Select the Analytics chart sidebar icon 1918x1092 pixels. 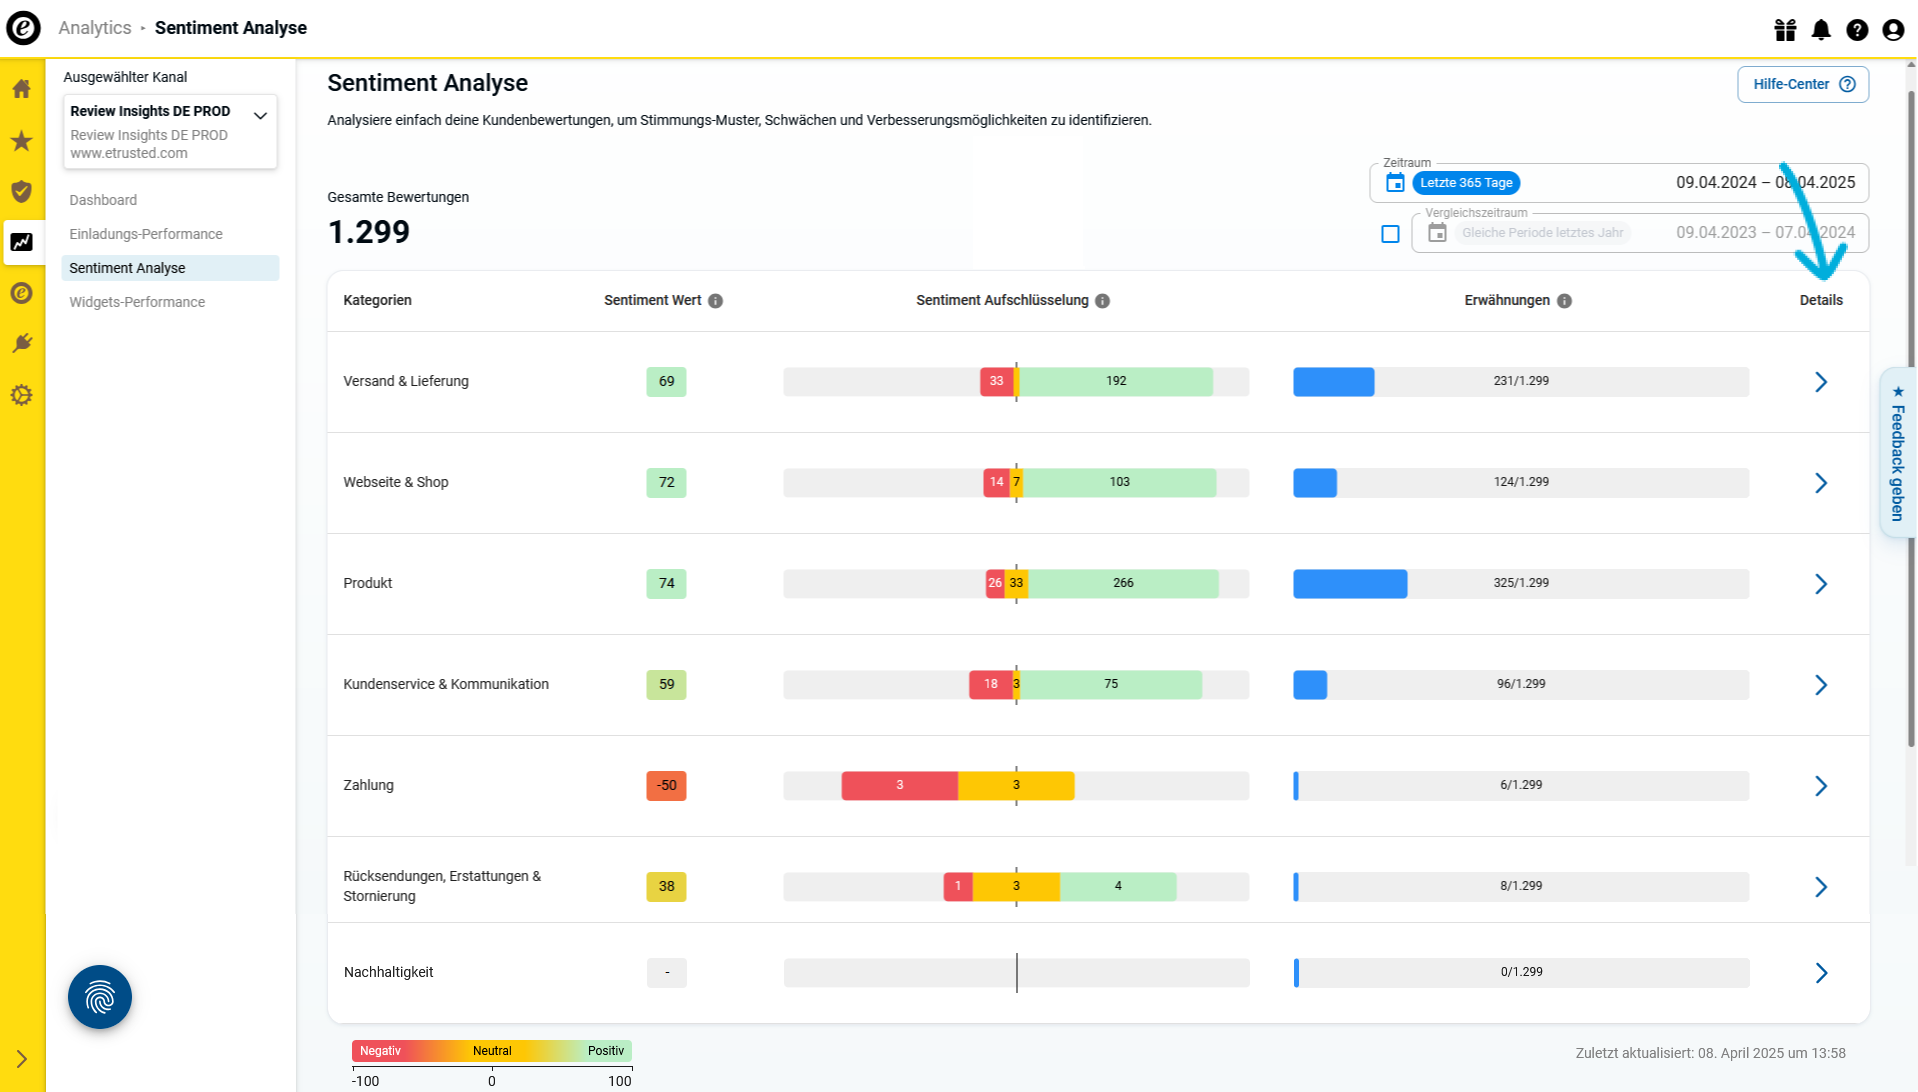(22, 242)
